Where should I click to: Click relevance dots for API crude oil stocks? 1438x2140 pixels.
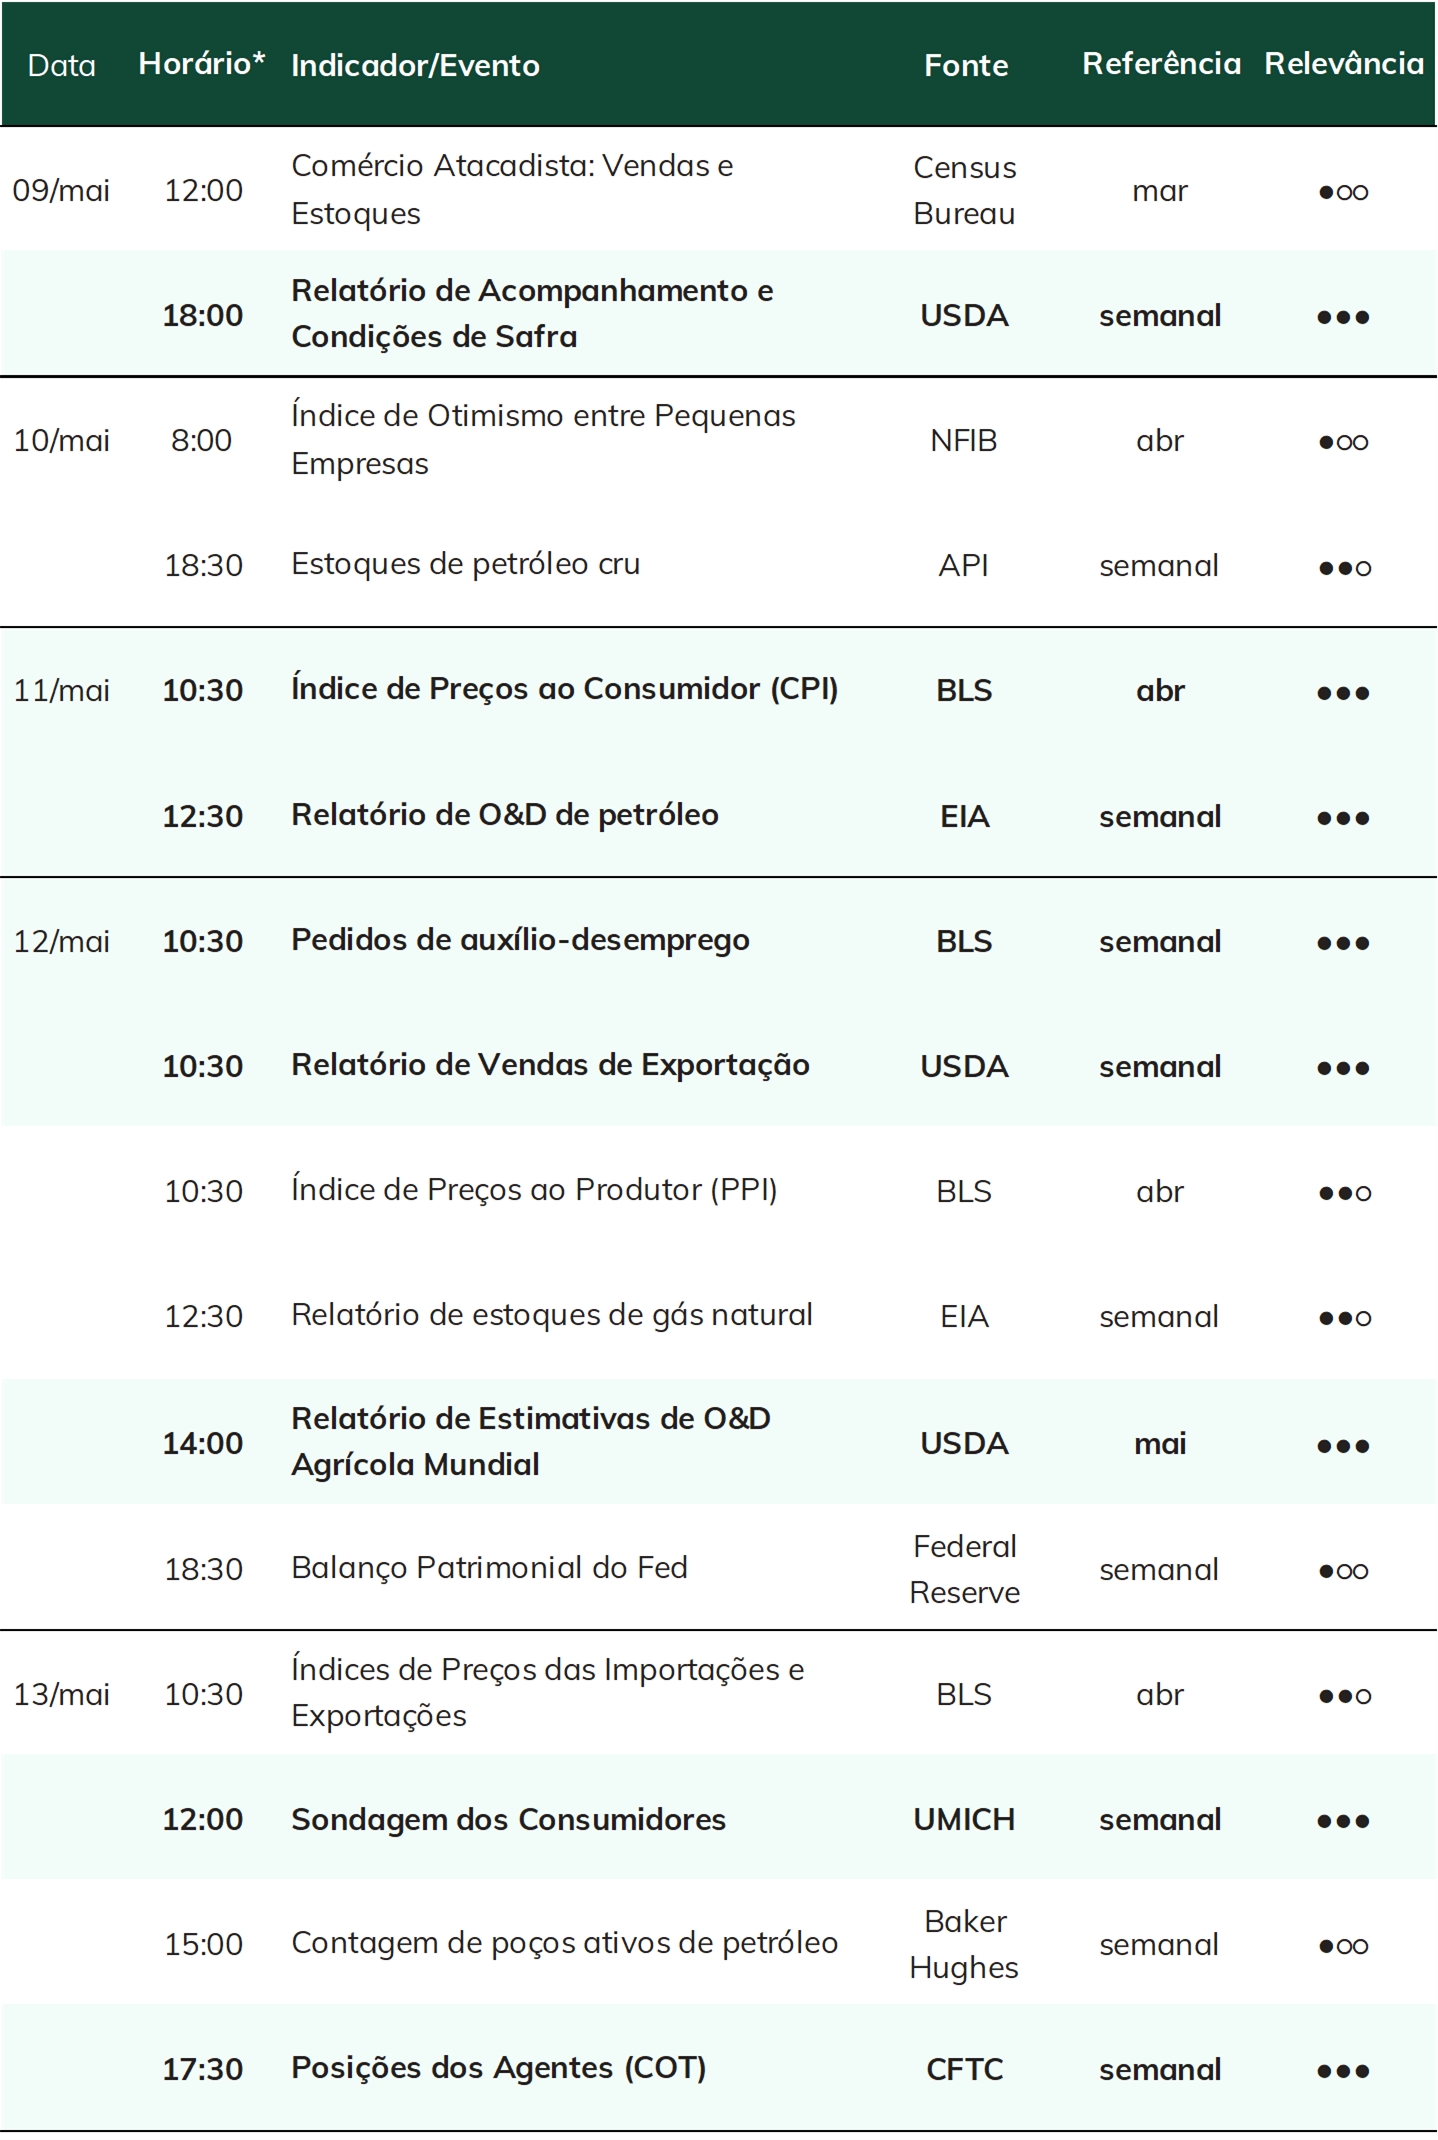pos(1344,568)
